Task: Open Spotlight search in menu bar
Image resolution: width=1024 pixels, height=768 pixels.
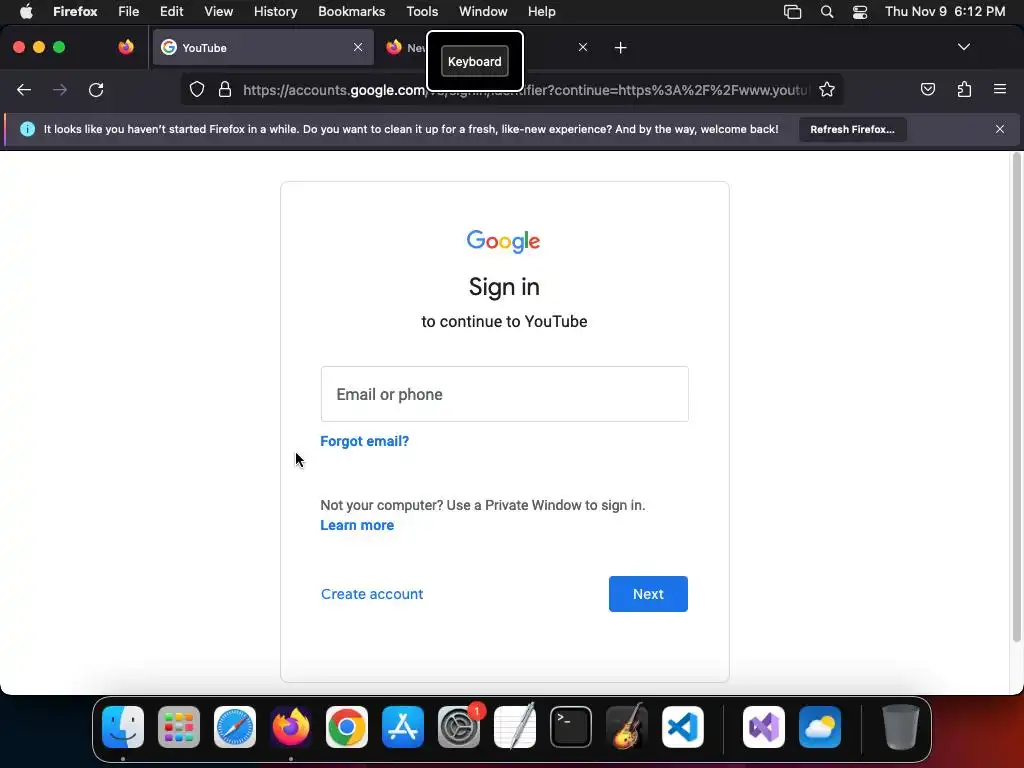Action: pos(827,12)
